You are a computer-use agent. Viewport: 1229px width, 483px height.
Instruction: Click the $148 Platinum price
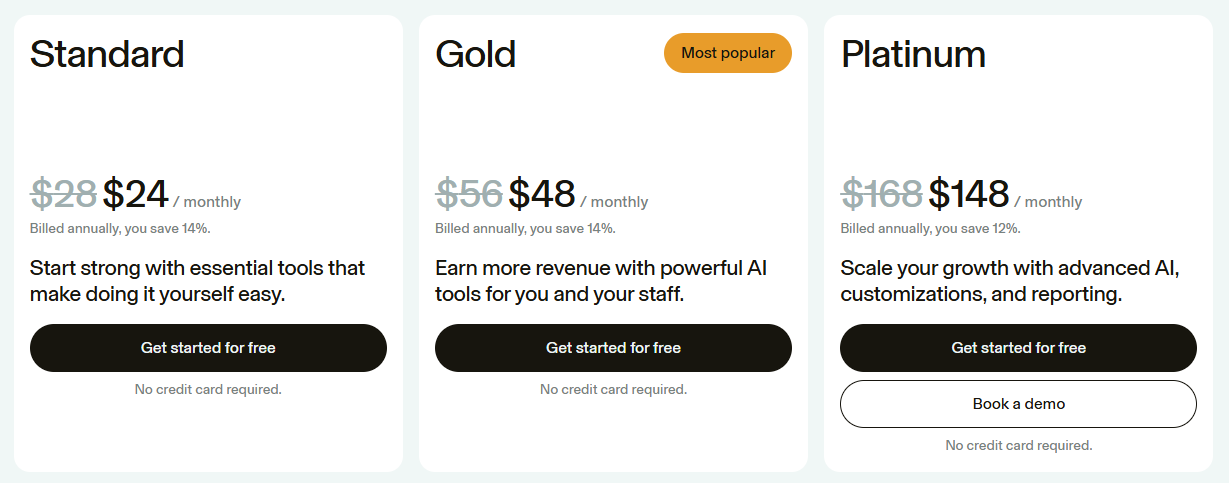pos(968,194)
